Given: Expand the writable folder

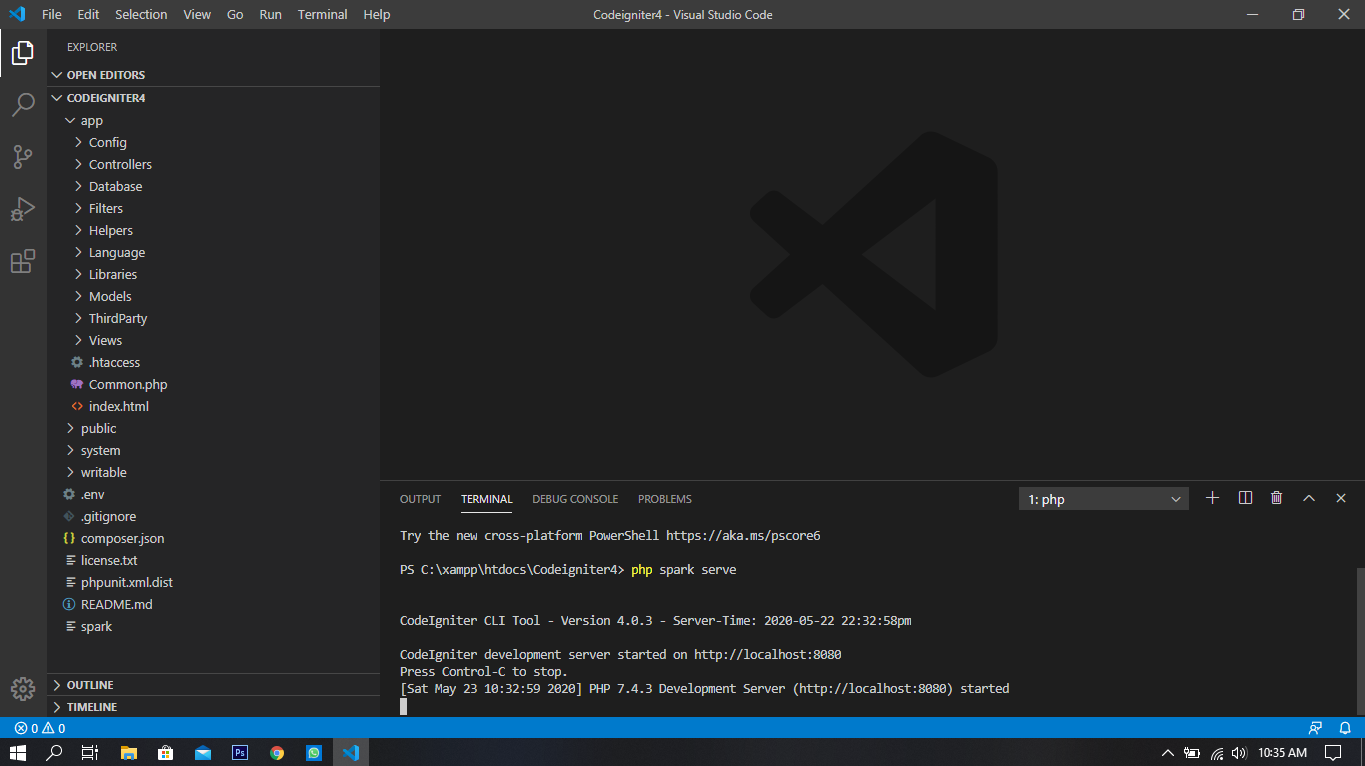Looking at the screenshot, I should pyautogui.click(x=213, y=472).
